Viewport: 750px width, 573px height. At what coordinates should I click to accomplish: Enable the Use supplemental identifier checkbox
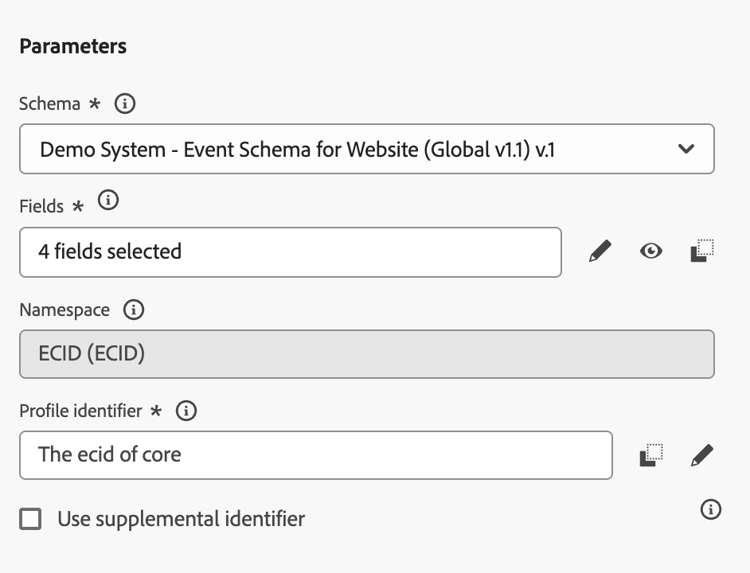point(31,519)
